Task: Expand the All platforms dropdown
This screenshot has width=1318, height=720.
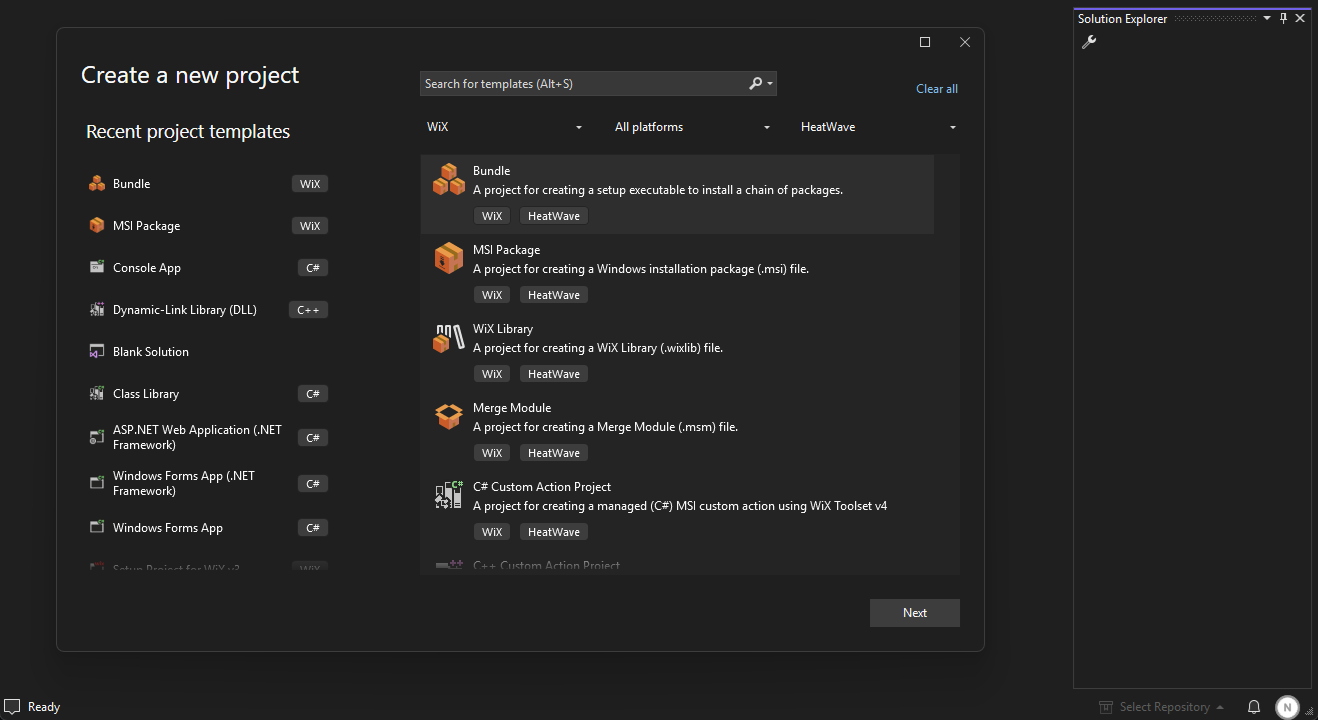Action: pos(692,127)
